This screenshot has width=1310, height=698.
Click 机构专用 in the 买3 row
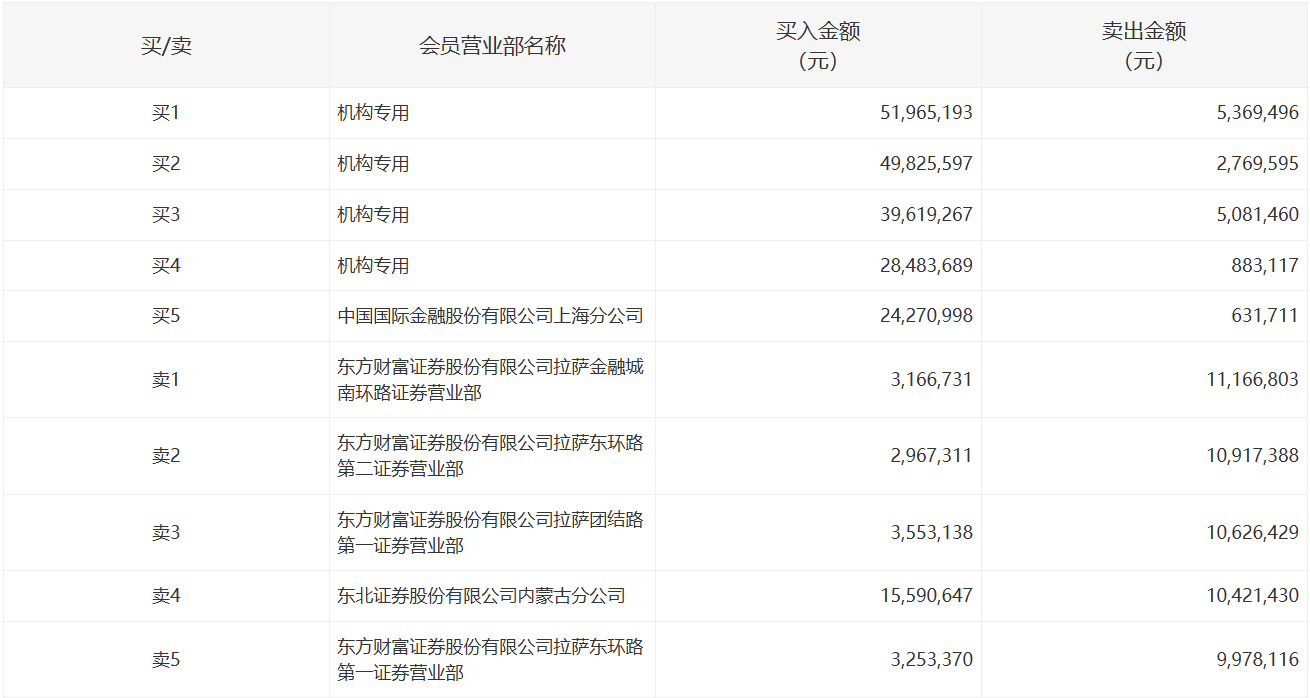tap(373, 215)
